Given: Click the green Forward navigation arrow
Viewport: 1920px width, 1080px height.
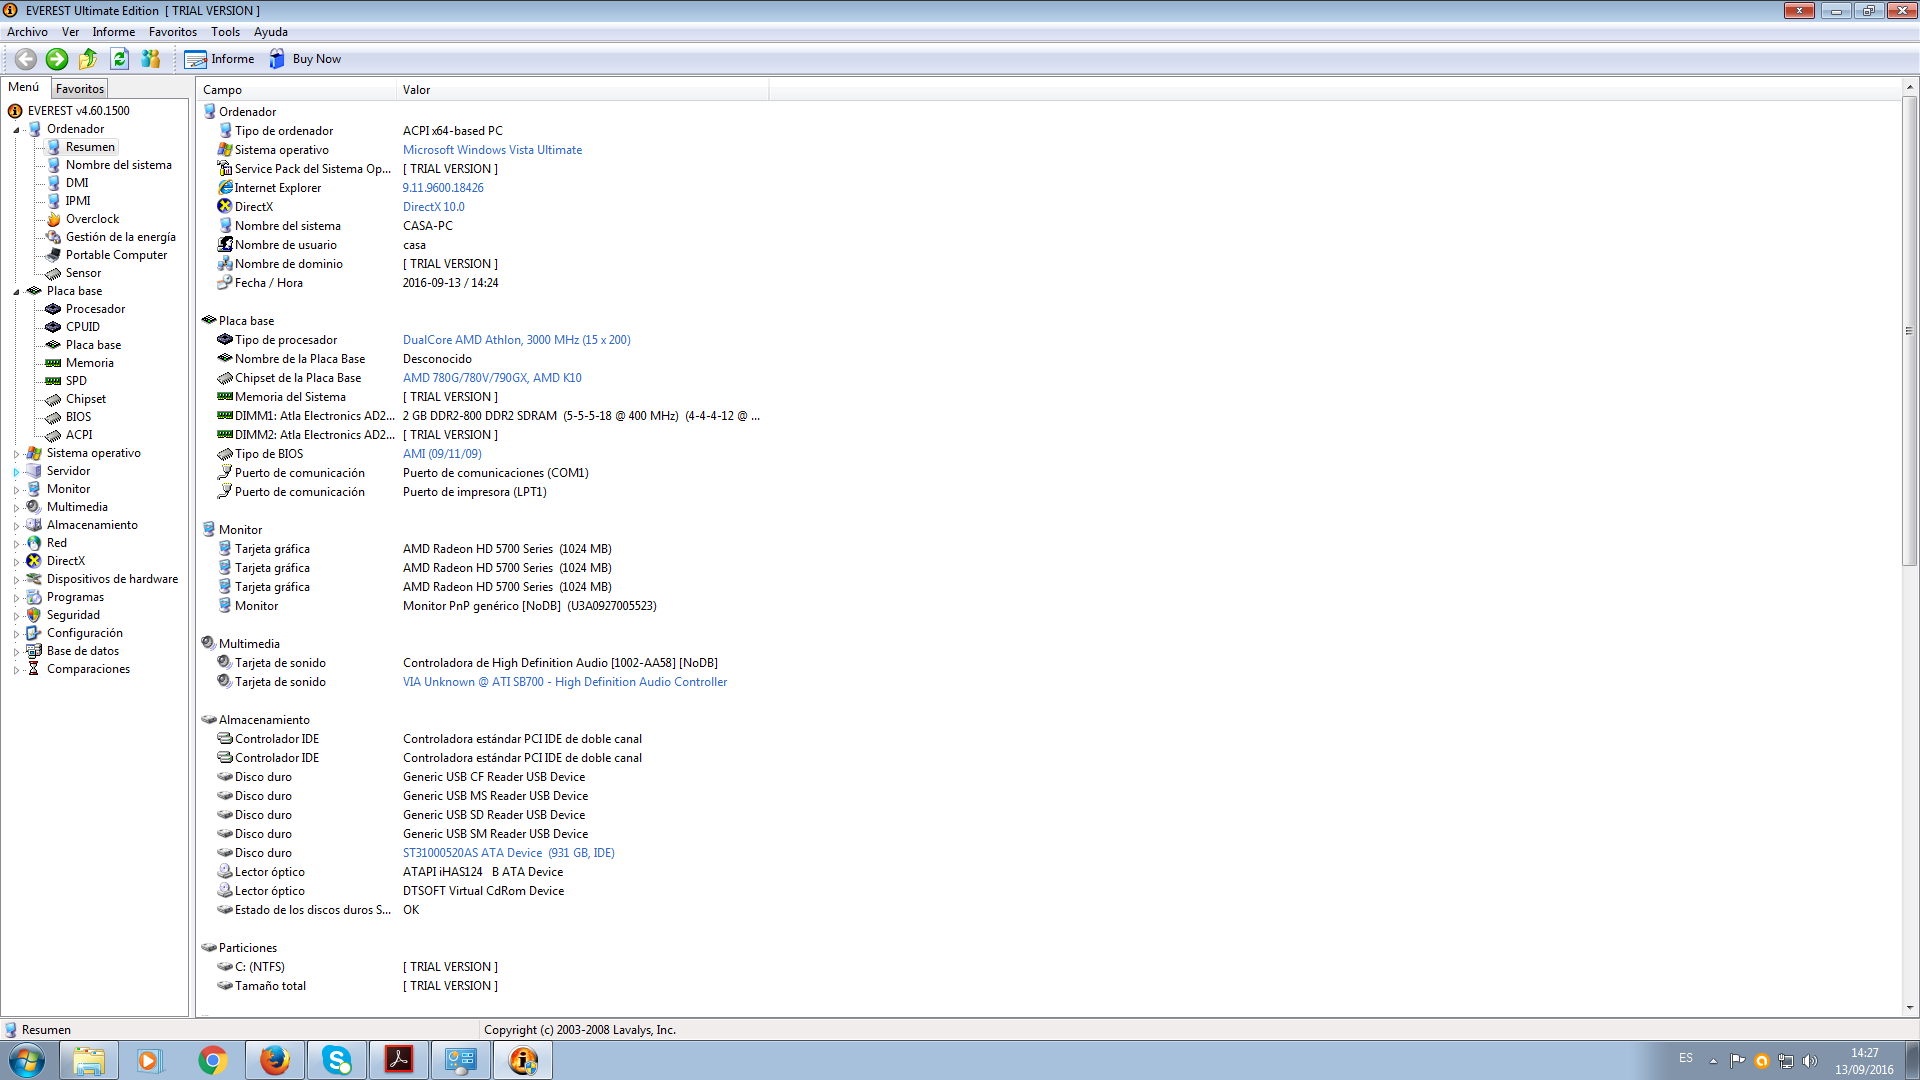Looking at the screenshot, I should point(57,59).
